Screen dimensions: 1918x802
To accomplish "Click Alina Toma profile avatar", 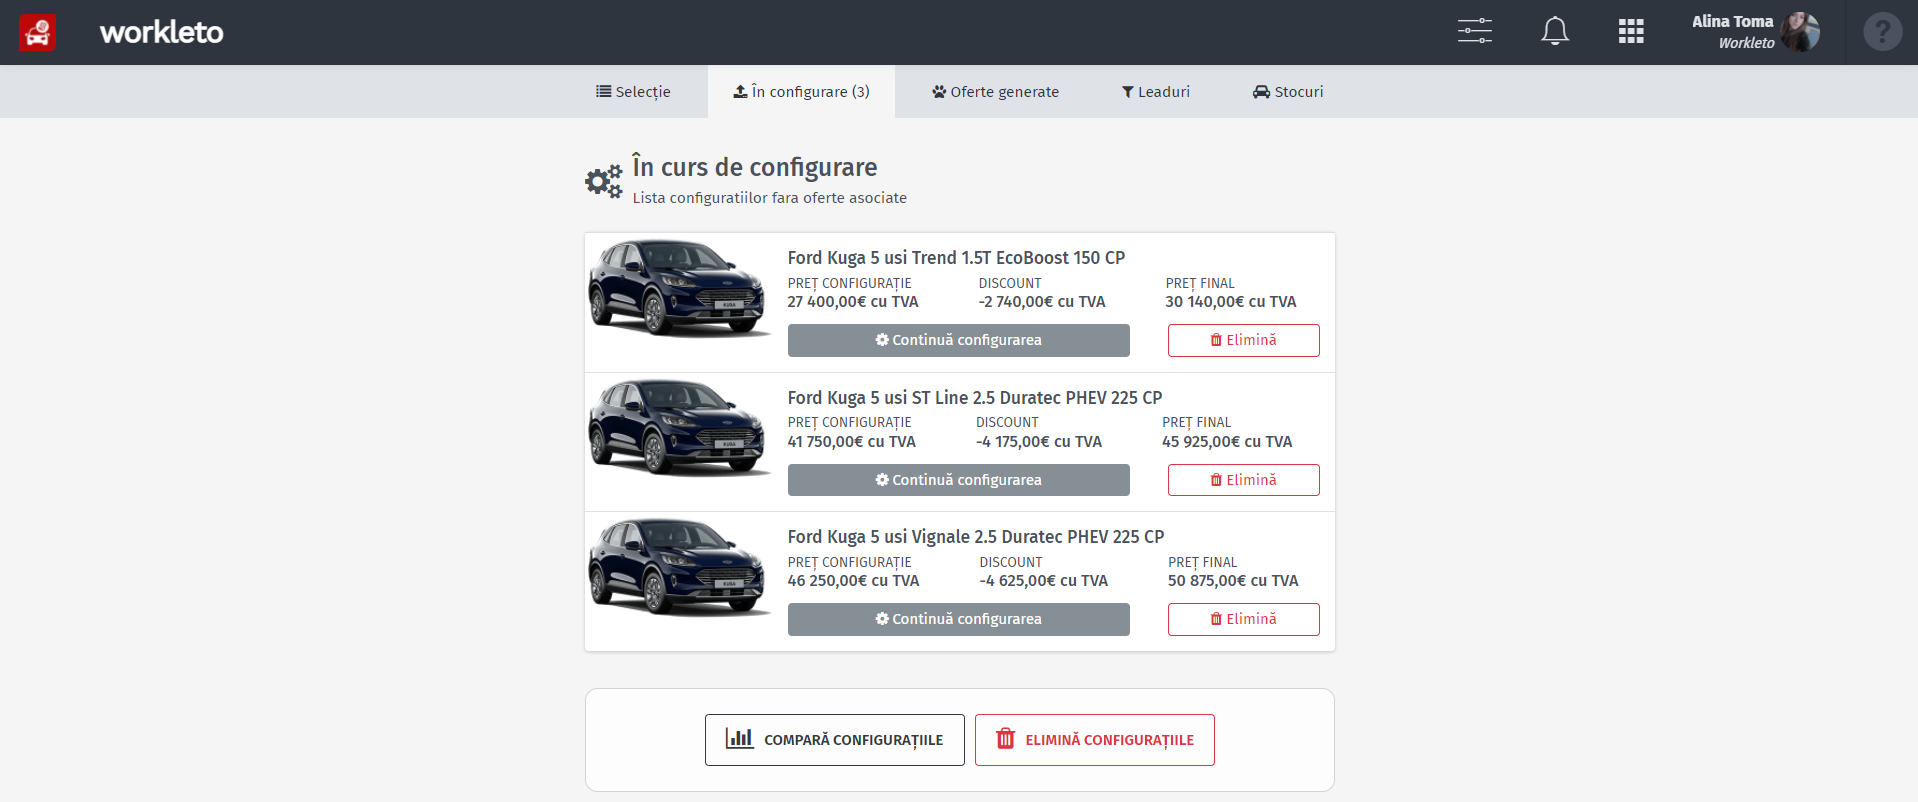I will coord(1800,32).
